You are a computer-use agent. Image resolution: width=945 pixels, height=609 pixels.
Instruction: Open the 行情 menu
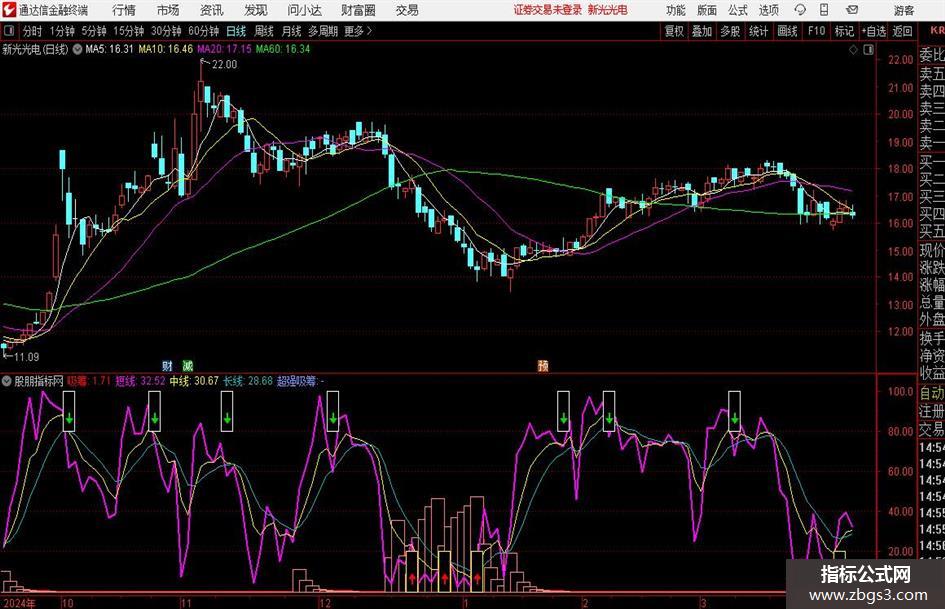[x=124, y=10]
